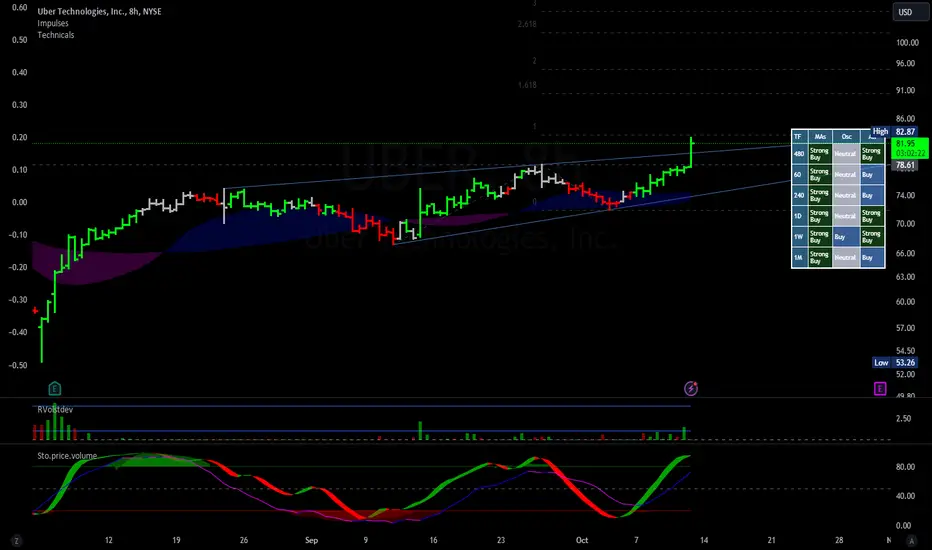This screenshot has width=932, height=550.
Task: Click the 1M timeframe row label
Action: pos(799,257)
